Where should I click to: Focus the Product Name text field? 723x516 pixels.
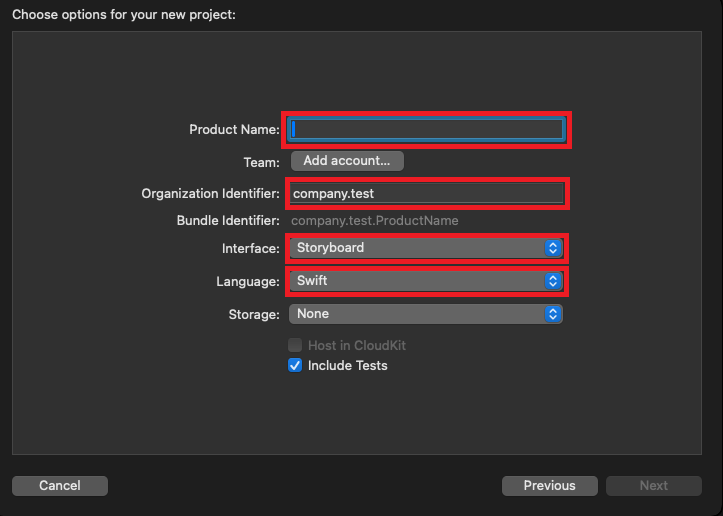click(x=427, y=129)
